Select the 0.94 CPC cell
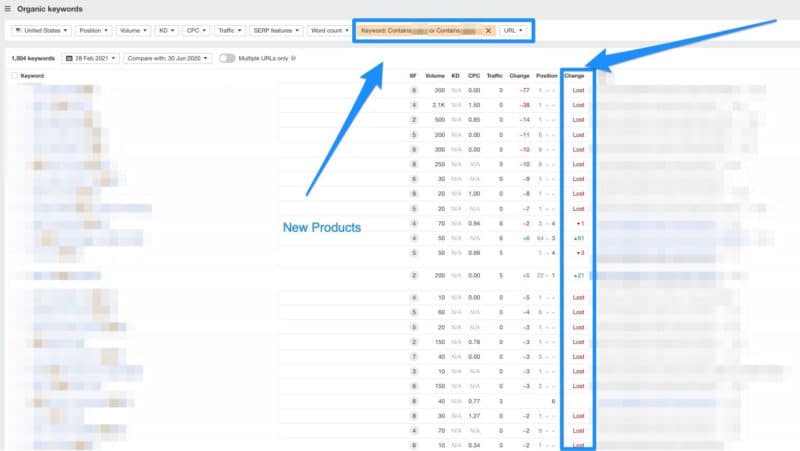Image resolution: width=800 pixels, height=451 pixels. pos(474,223)
